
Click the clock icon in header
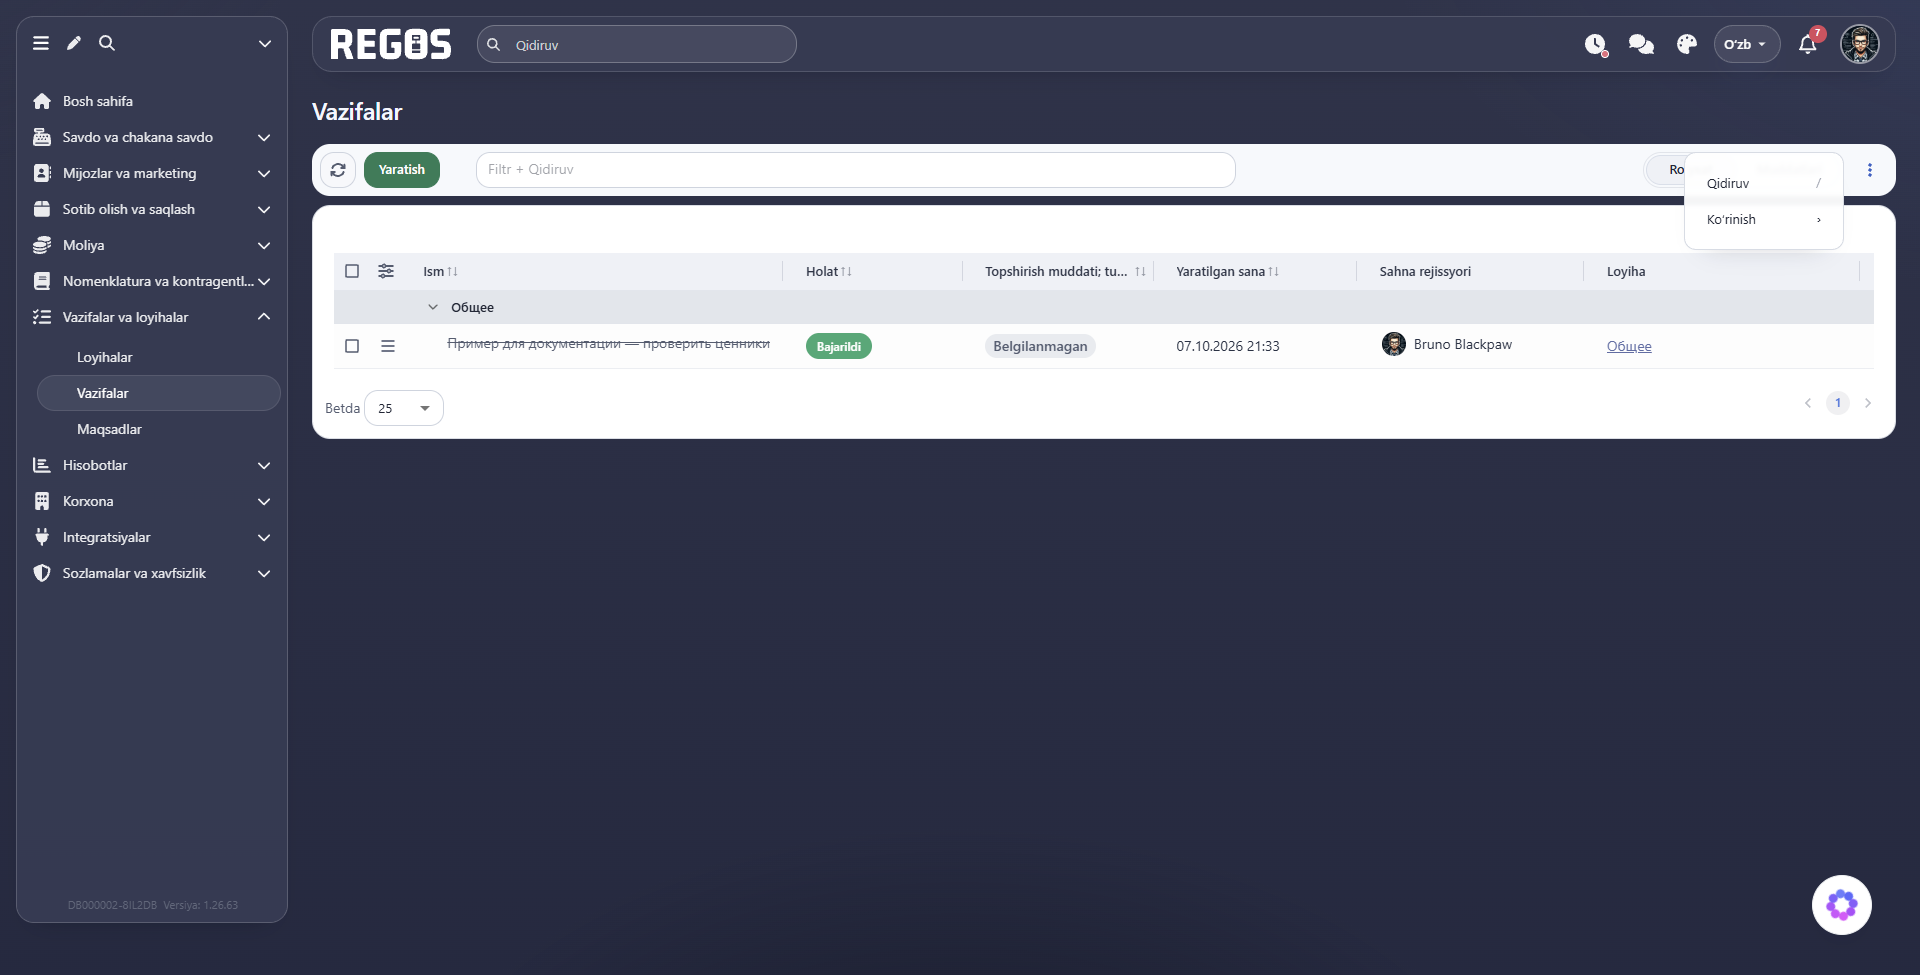(x=1596, y=44)
